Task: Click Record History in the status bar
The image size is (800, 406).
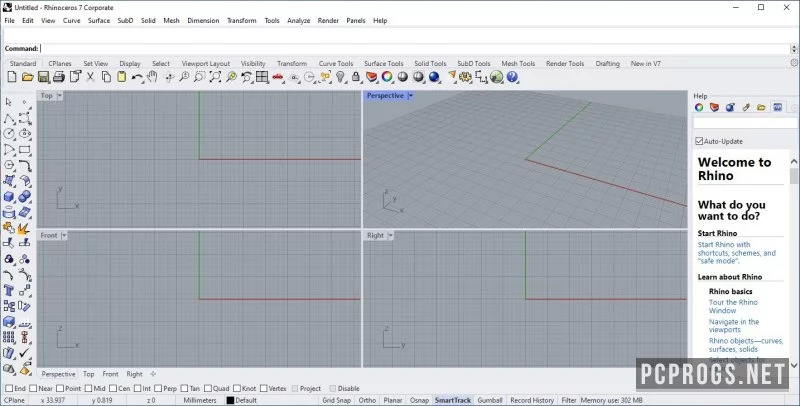Action: click(532, 400)
